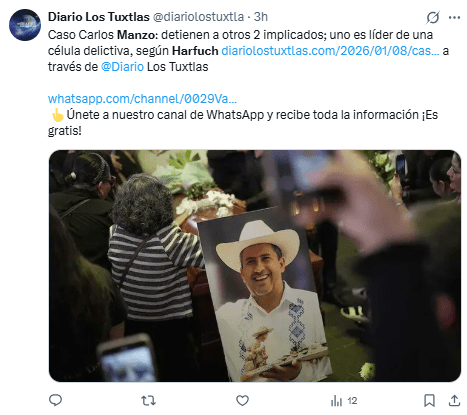Click the Diario Los Tuxtlas display name
Viewport: 467px width, 415px height.
99,17
